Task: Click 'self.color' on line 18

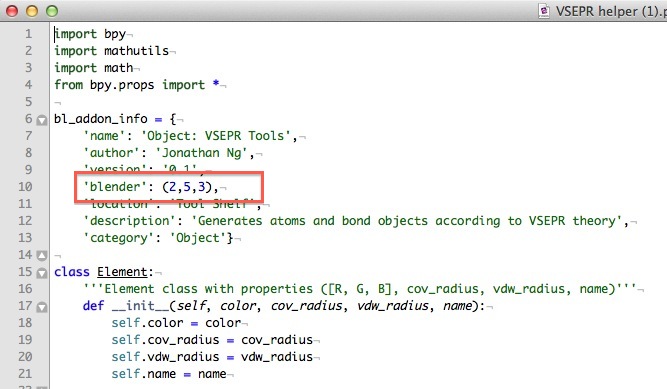Action: point(147,323)
